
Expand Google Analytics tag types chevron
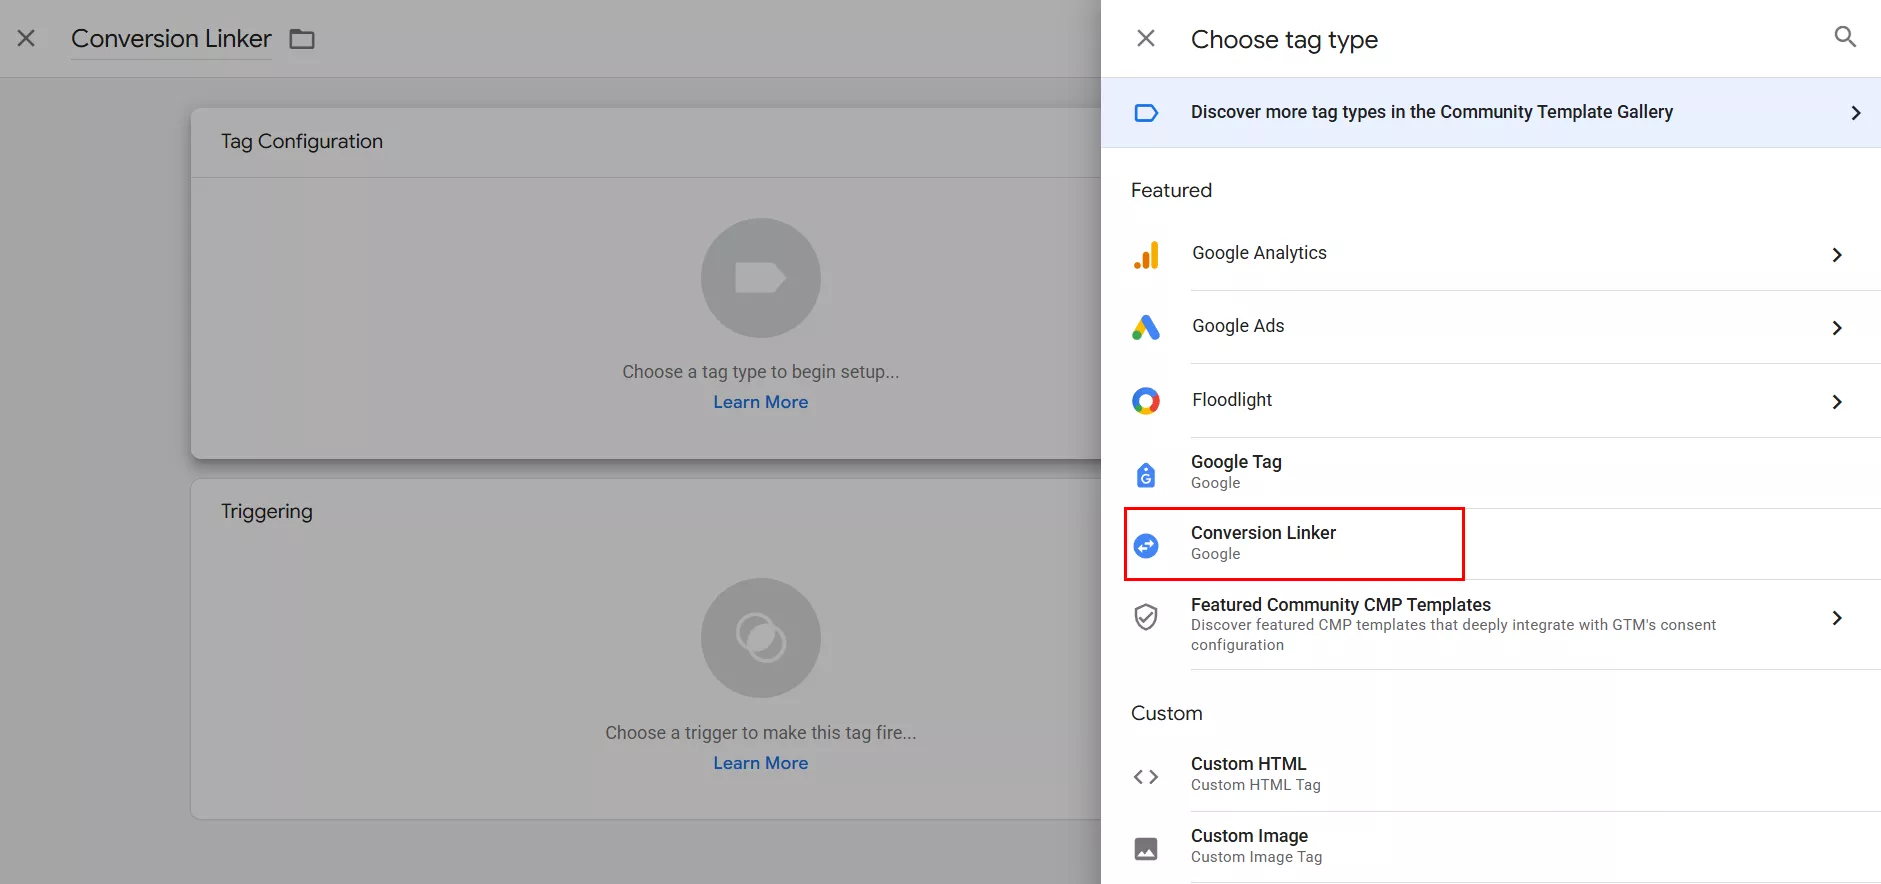pos(1837,255)
